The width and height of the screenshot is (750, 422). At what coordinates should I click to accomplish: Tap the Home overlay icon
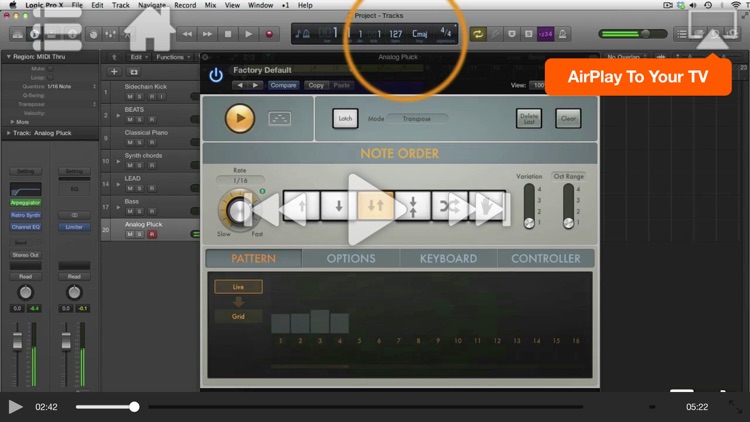coord(149,29)
